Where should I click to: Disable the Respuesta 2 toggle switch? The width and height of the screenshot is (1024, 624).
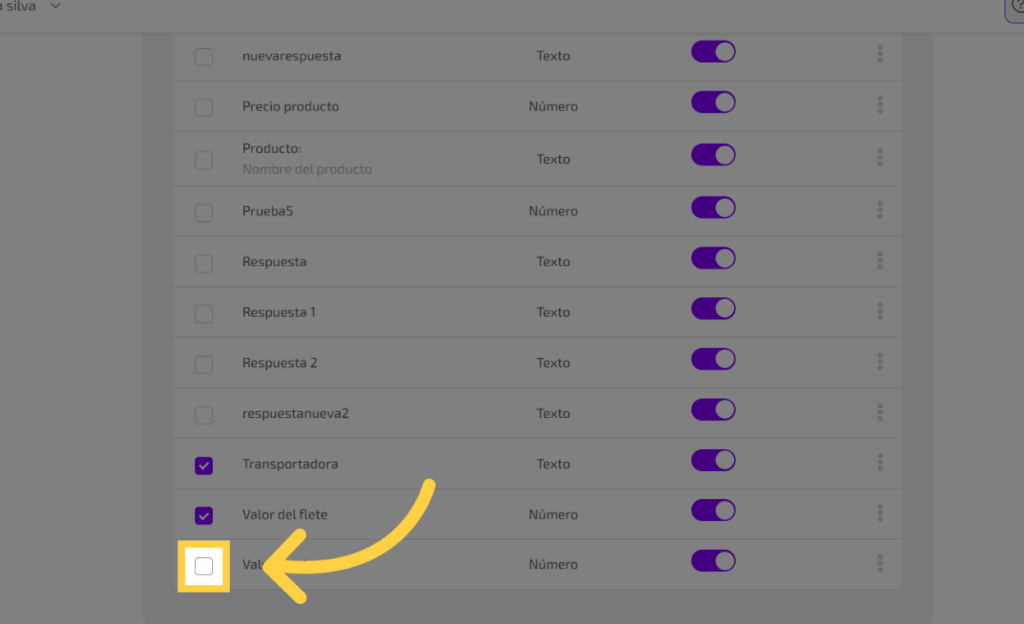[713, 360]
